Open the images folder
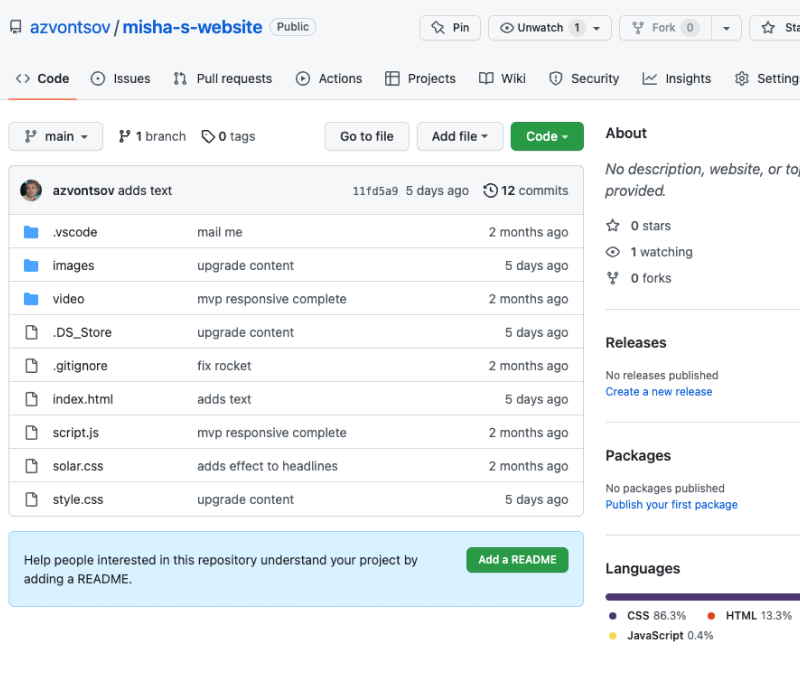 point(73,265)
